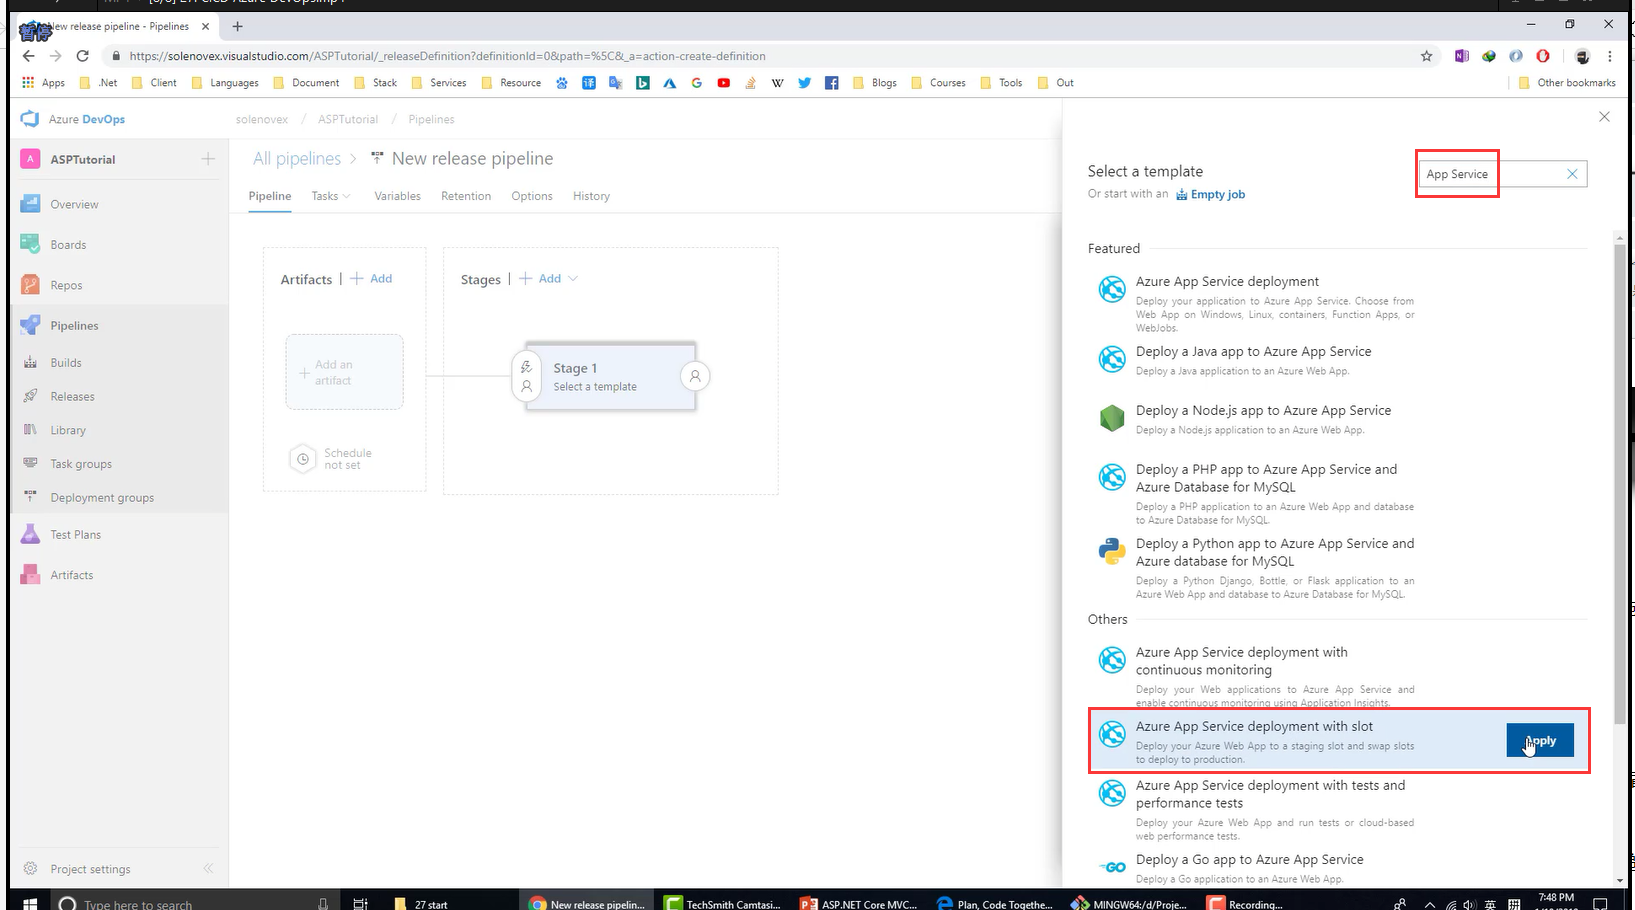Screen dimensions: 1635x910
Task: Click the browser back arrow
Action: [28, 56]
